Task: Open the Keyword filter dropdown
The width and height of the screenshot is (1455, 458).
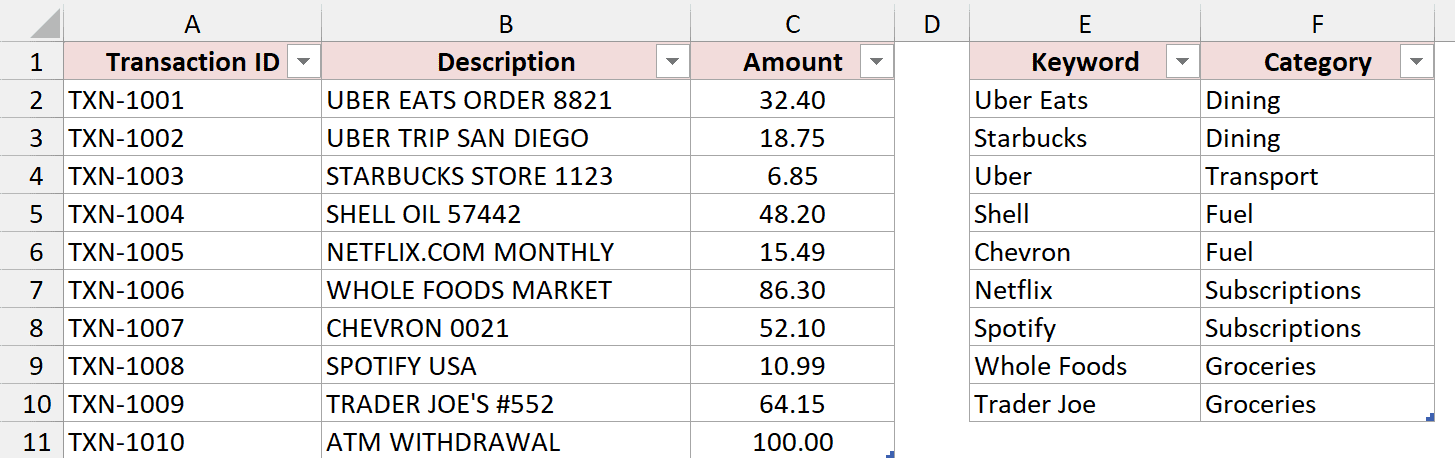Action: click(x=1183, y=63)
